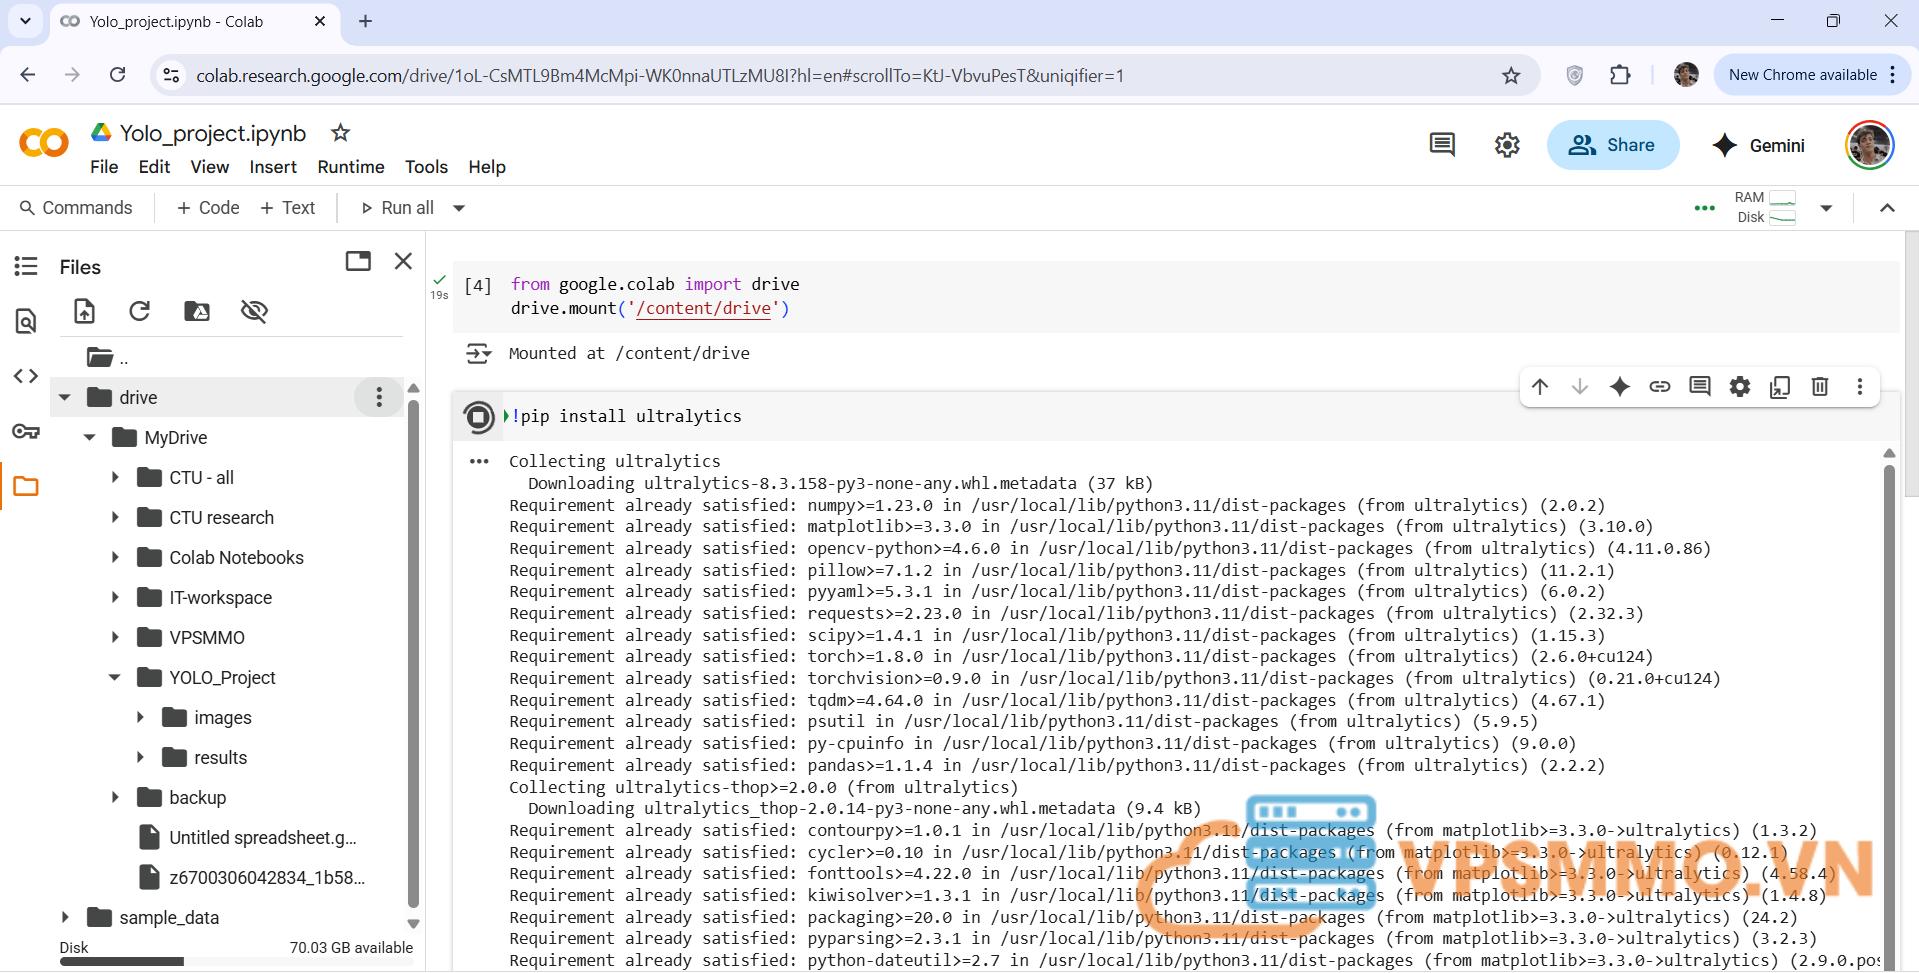Viewport: 1919px width, 973px height.
Task: Click the Mount Drive icon in Files
Action: click(197, 311)
